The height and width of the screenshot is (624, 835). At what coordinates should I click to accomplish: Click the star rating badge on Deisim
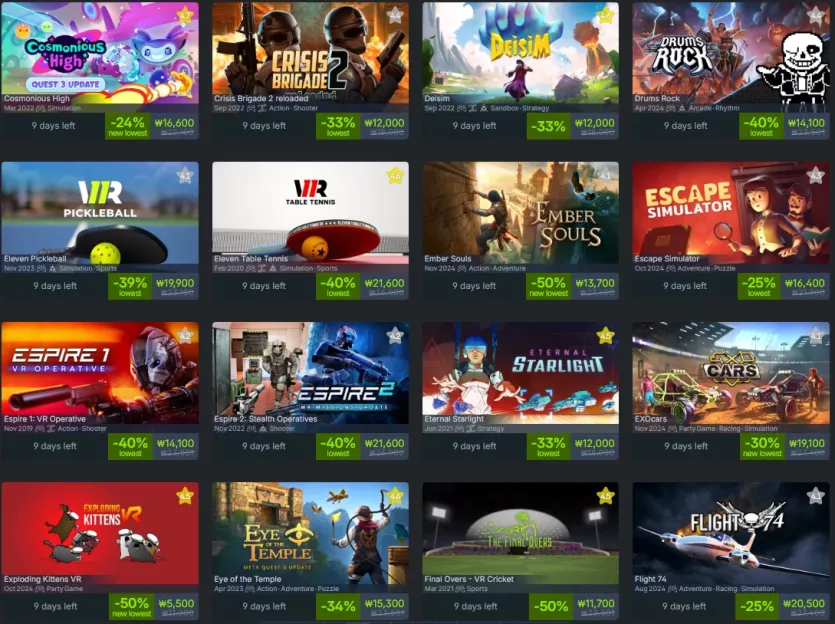(605, 14)
